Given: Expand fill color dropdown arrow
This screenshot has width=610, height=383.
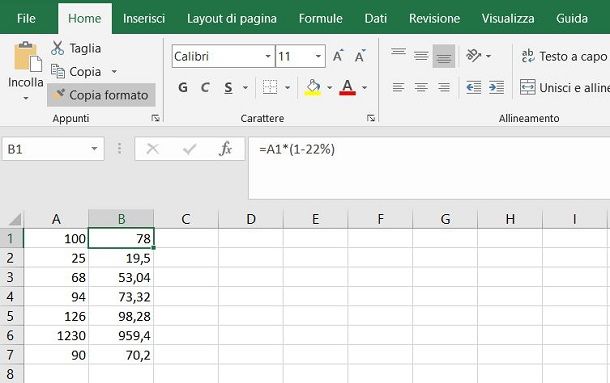Looking at the screenshot, I should [x=330, y=88].
